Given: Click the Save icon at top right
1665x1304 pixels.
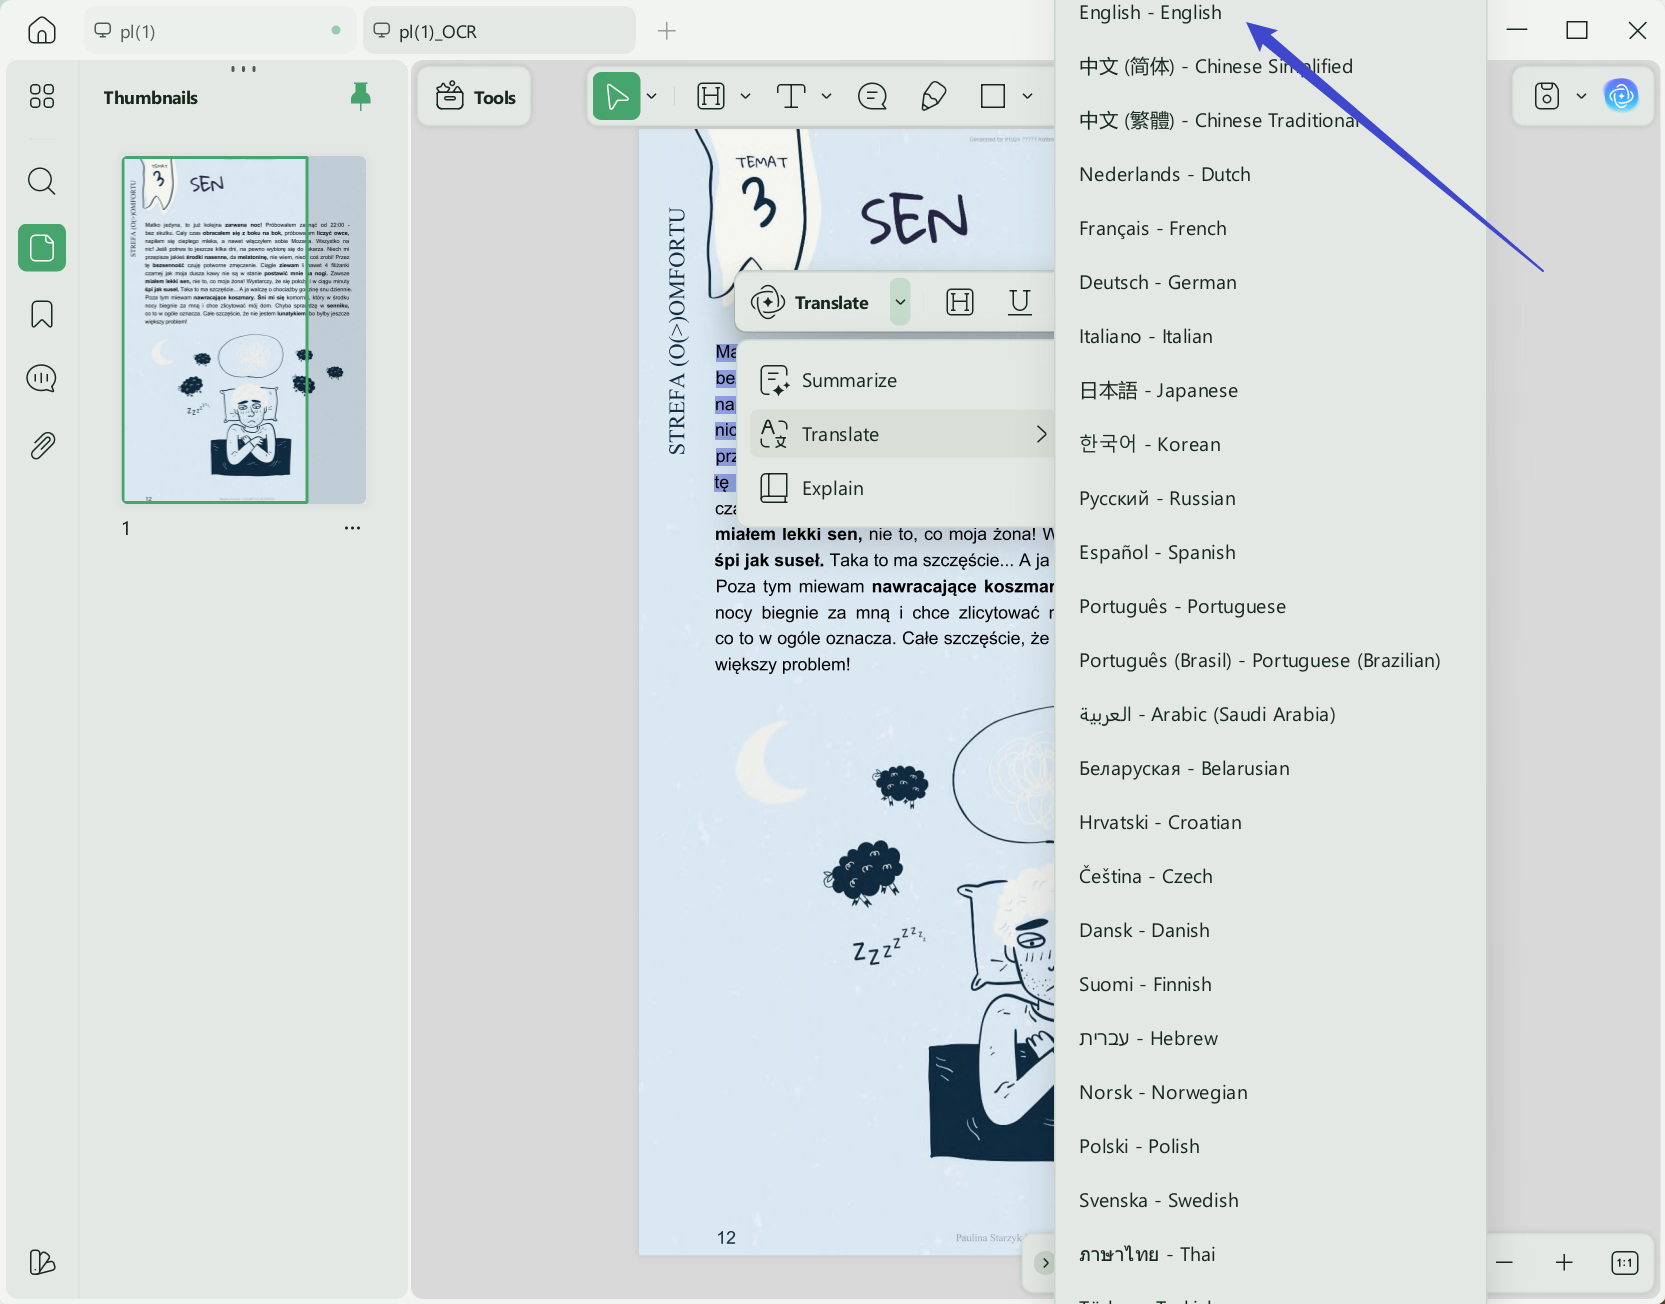Looking at the screenshot, I should 1547,96.
